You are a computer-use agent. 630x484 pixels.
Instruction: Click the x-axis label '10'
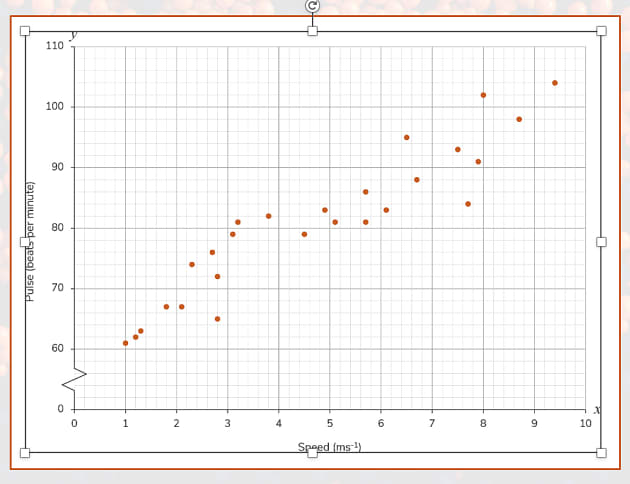coord(585,423)
